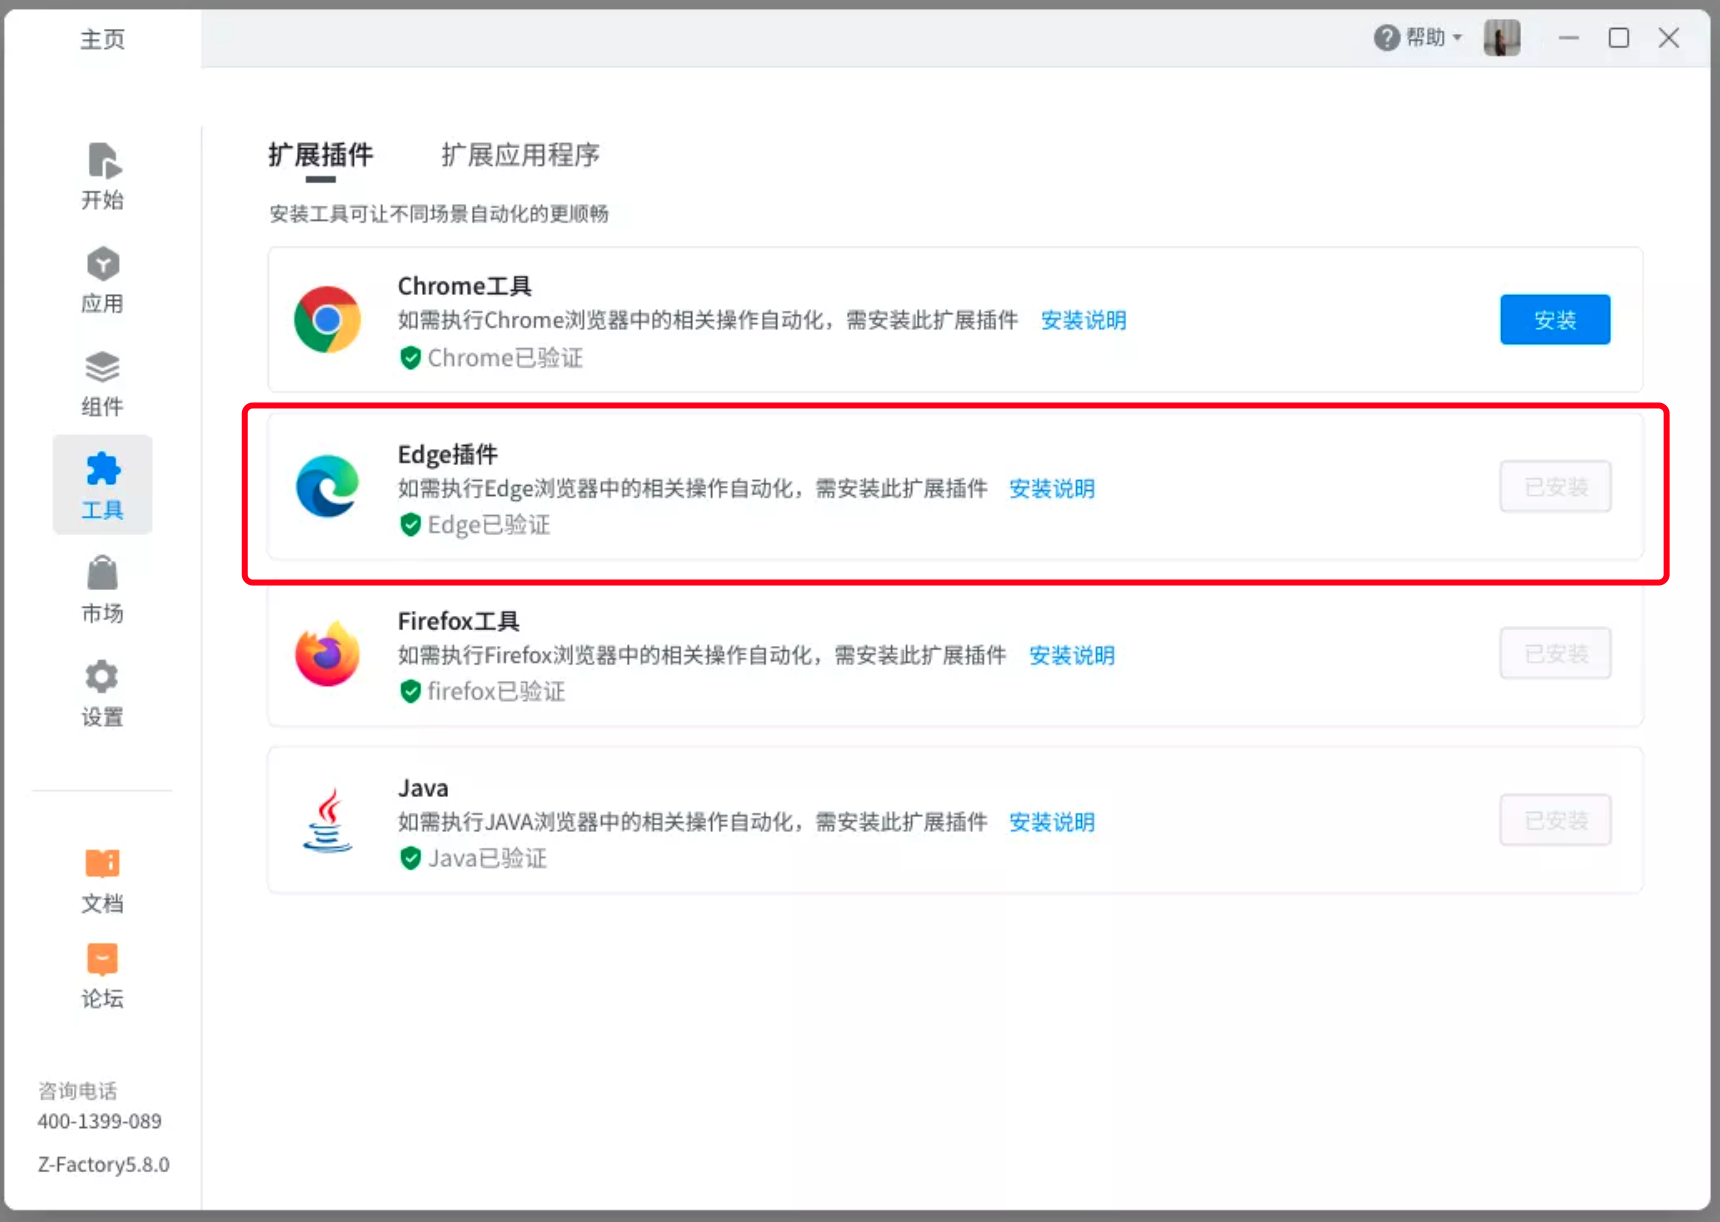Open 安装说明 link for Java
This screenshot has width=1720, height=1222.
(1051, 822)
